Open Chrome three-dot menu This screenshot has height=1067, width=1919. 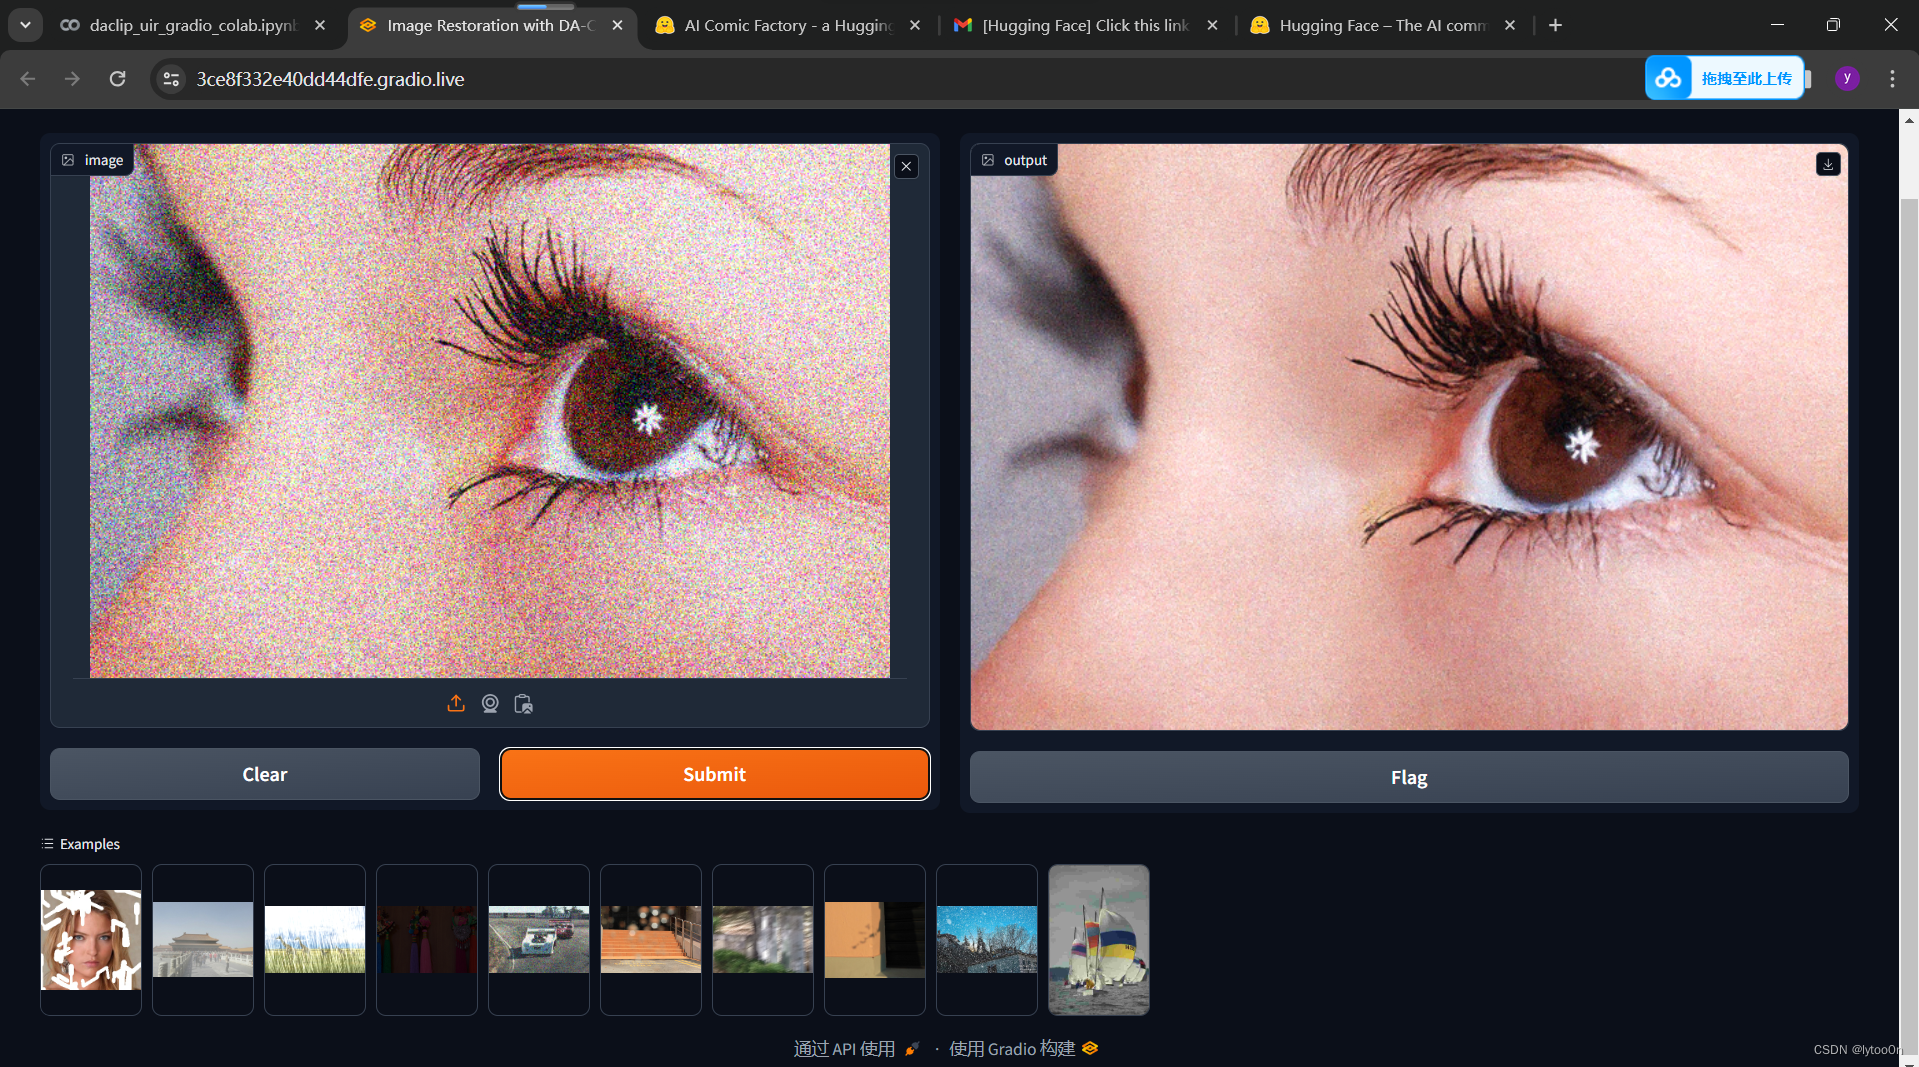[1892, 79]
